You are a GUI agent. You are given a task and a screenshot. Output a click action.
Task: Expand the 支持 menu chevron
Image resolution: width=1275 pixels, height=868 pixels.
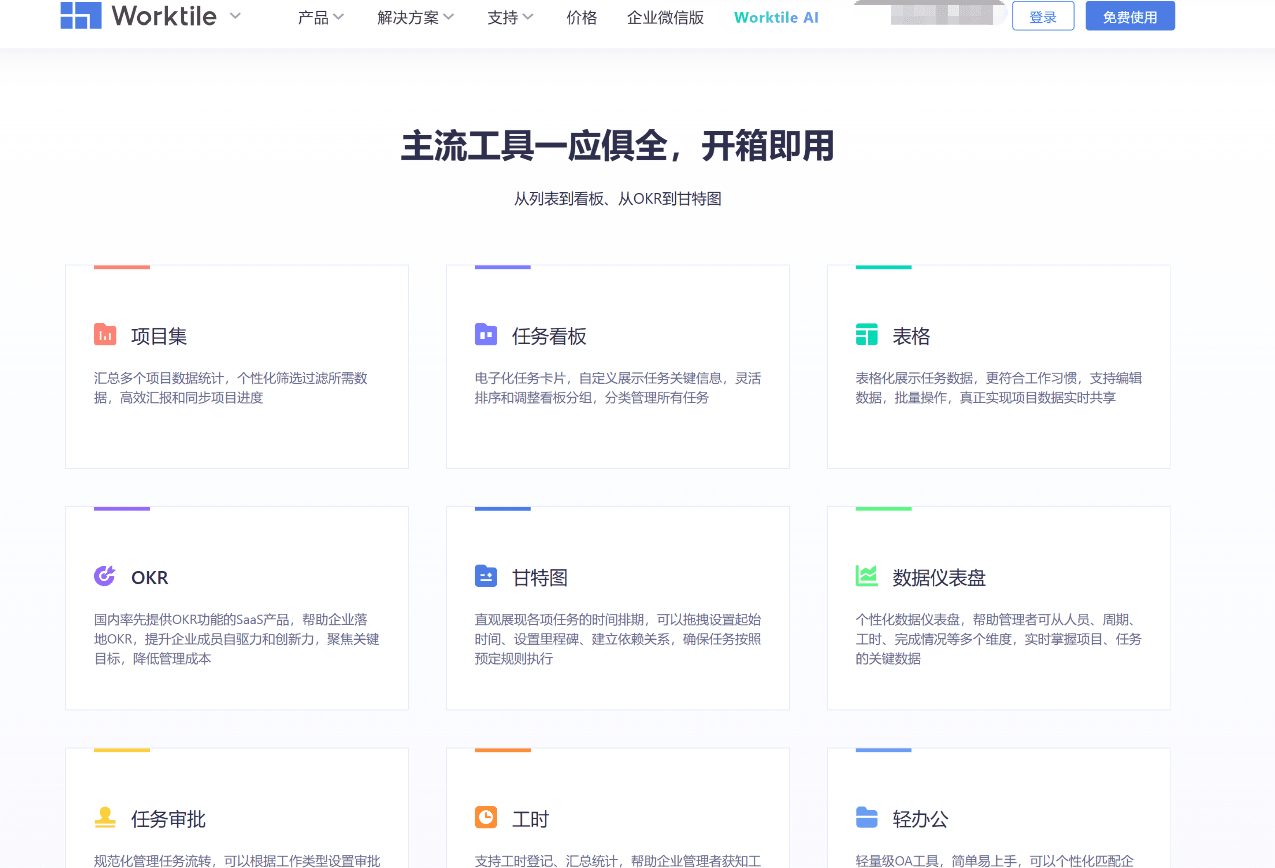(x=528, y=17)
